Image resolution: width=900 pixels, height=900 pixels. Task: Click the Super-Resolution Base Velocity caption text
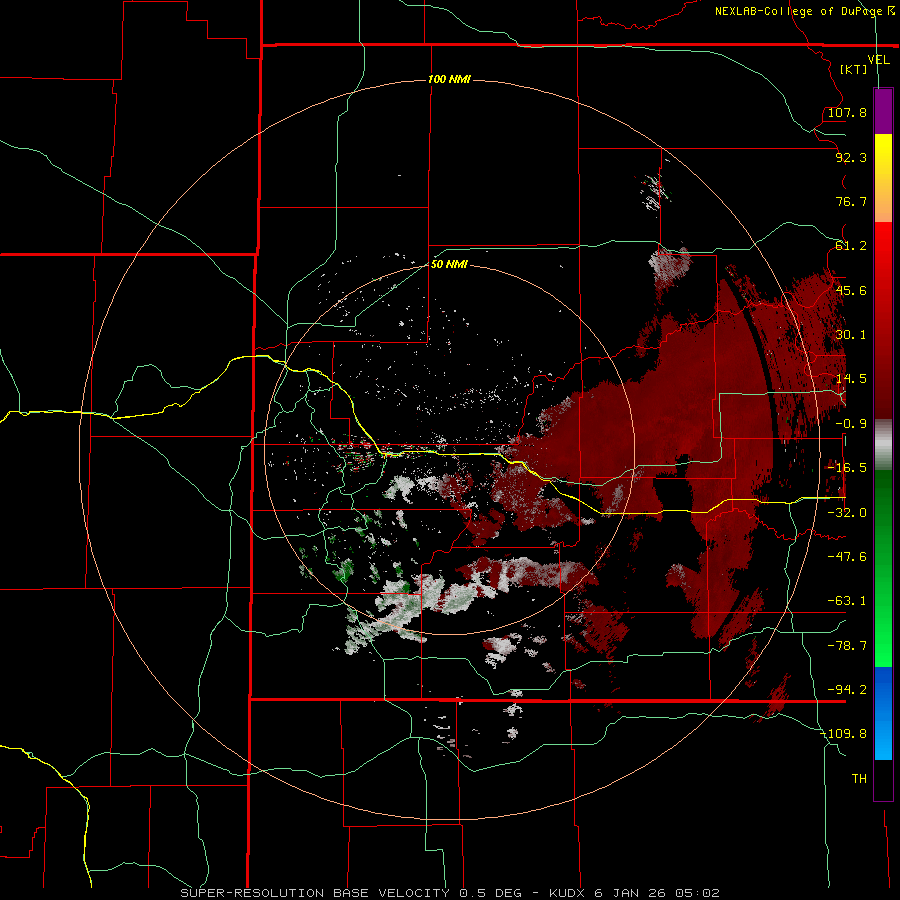point(449,893)
